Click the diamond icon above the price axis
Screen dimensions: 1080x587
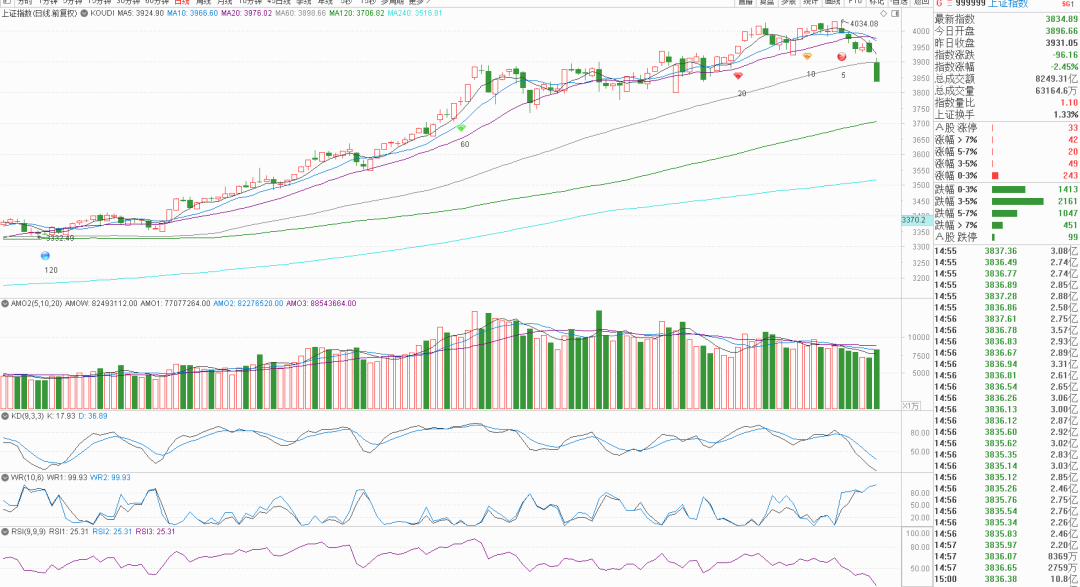tap(884, 13)
